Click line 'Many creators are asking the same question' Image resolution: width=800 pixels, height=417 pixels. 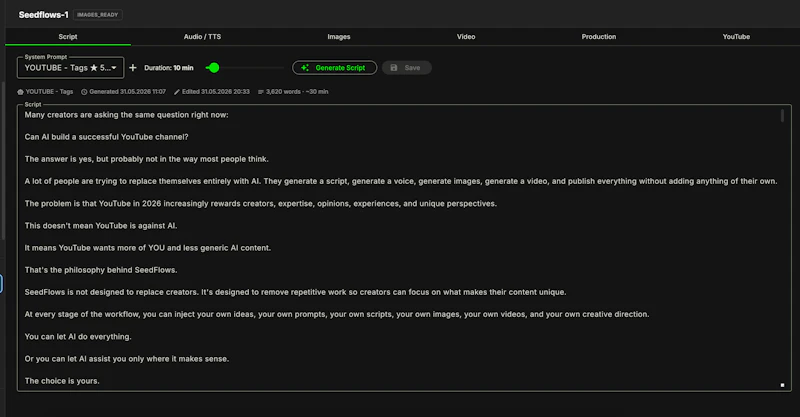[127, 115]
